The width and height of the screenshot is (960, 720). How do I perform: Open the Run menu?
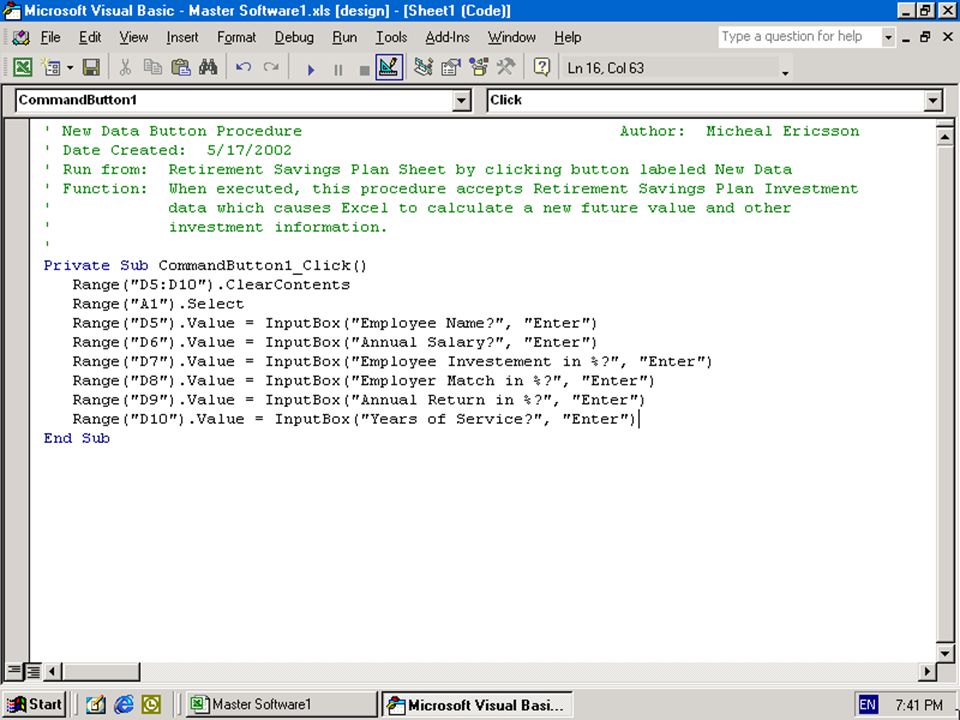coord(345,37)
